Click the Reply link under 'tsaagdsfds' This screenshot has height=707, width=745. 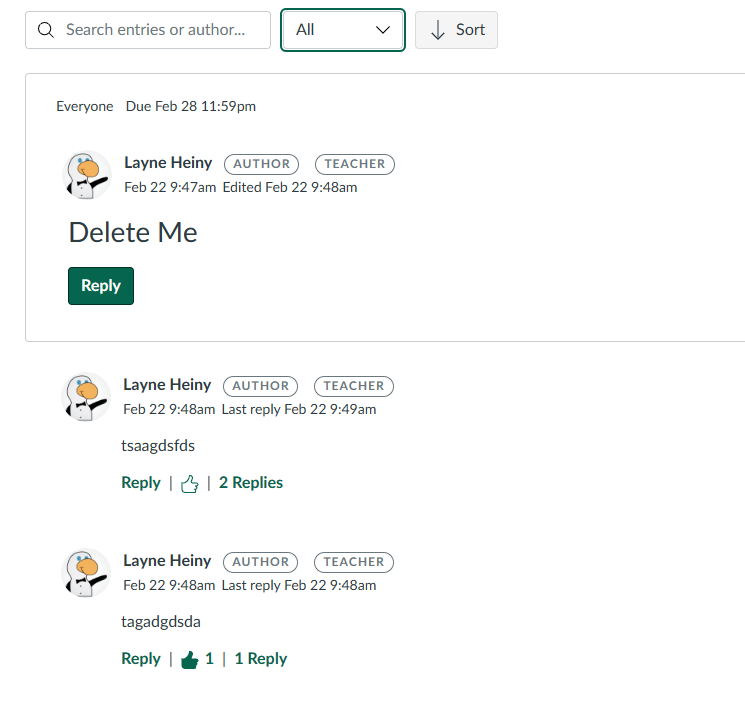click(x=141, y=483)
